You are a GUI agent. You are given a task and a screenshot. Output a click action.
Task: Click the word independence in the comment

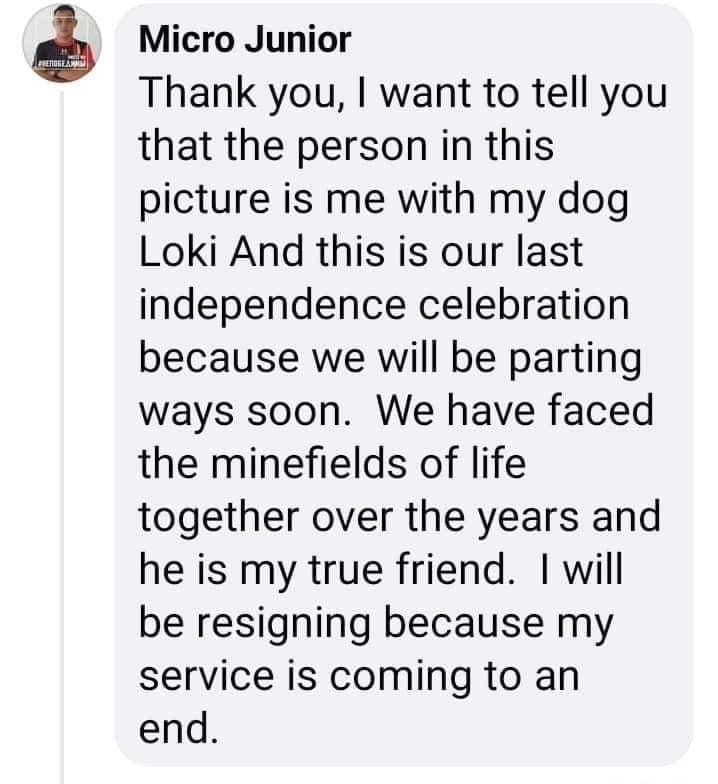(x=272, y=306)
